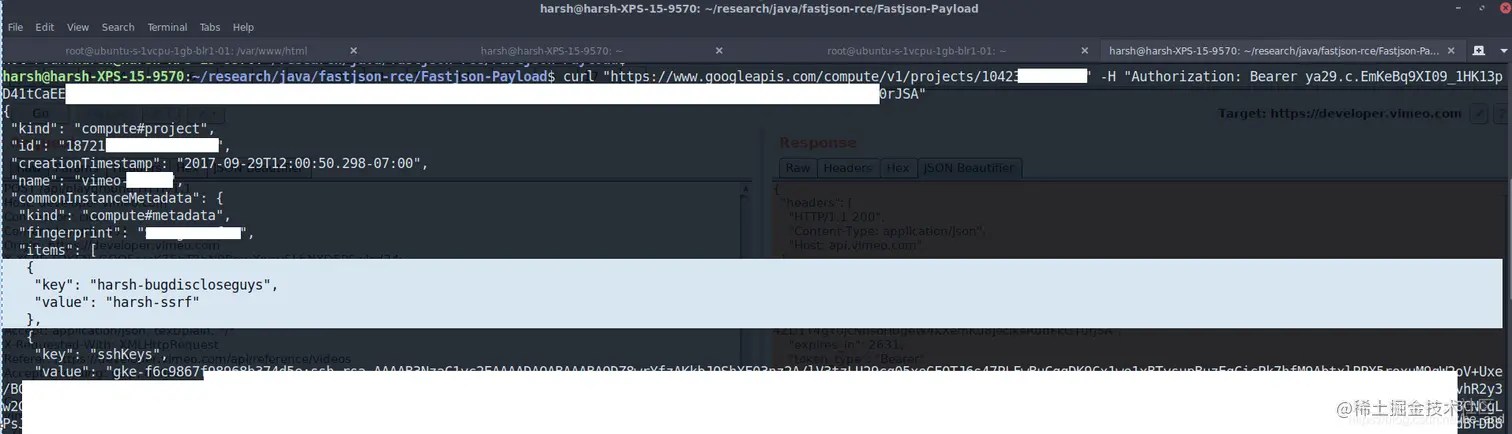Open the View menu
The image size is (1512, 434).
(78, 27)
